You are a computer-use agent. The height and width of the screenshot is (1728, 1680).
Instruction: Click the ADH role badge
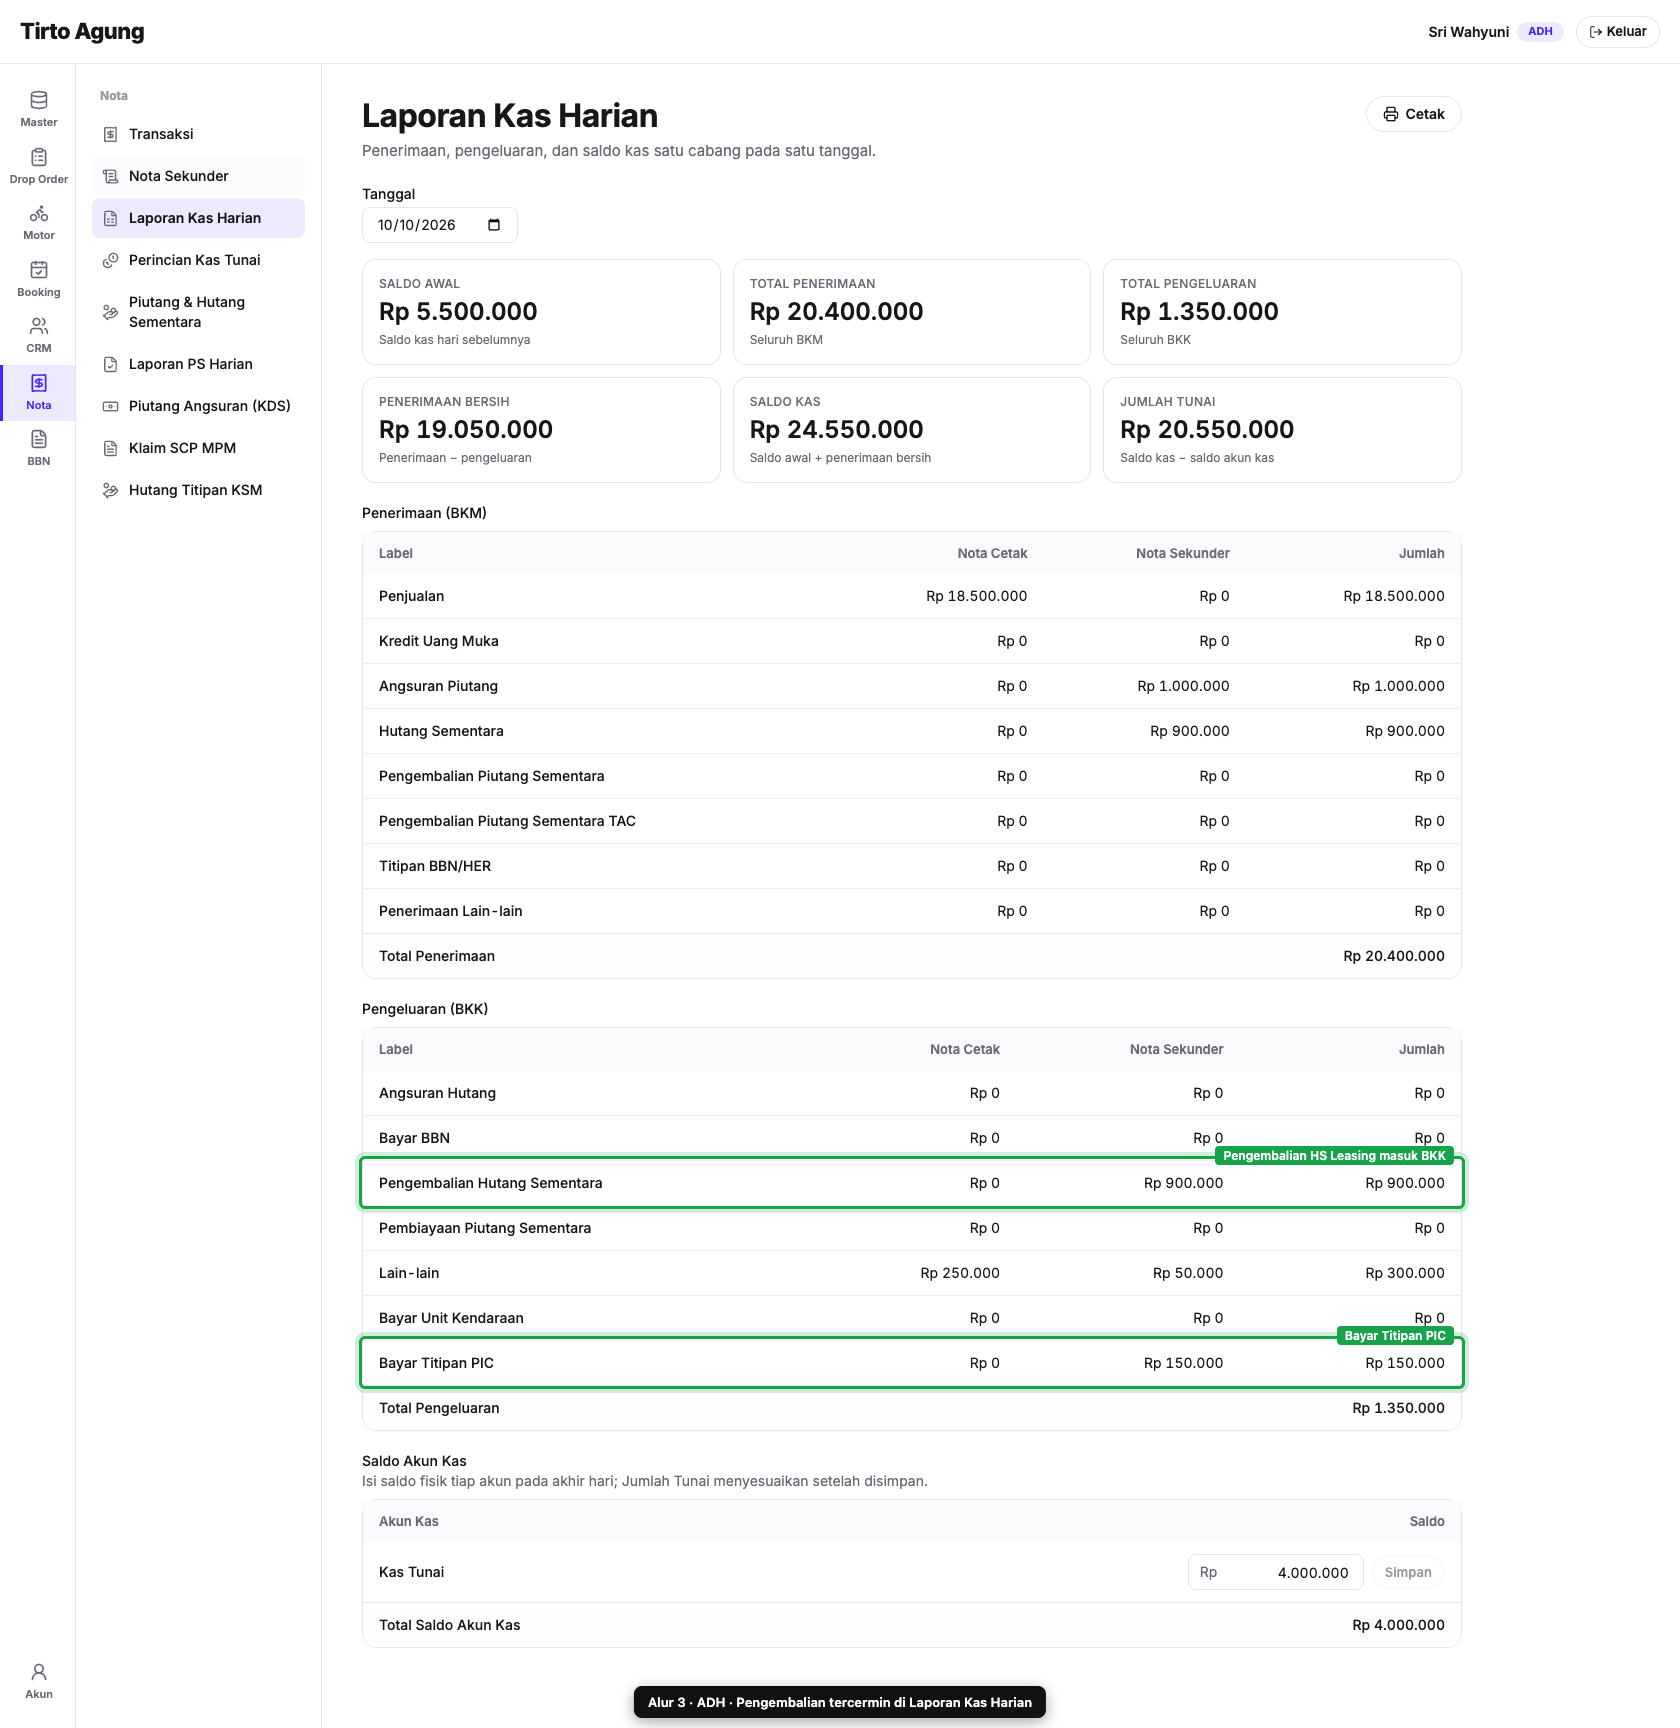1540,32
